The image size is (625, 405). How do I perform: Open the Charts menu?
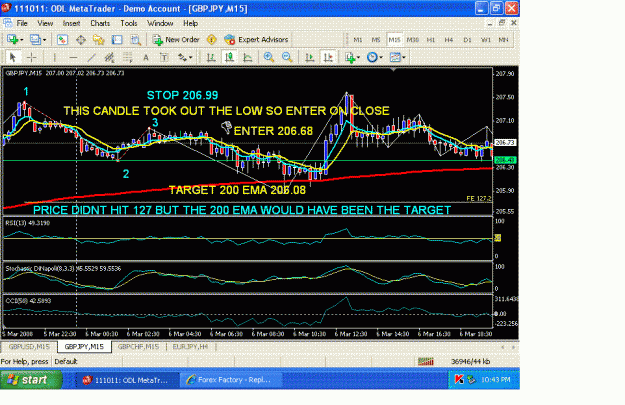[100, 23]
